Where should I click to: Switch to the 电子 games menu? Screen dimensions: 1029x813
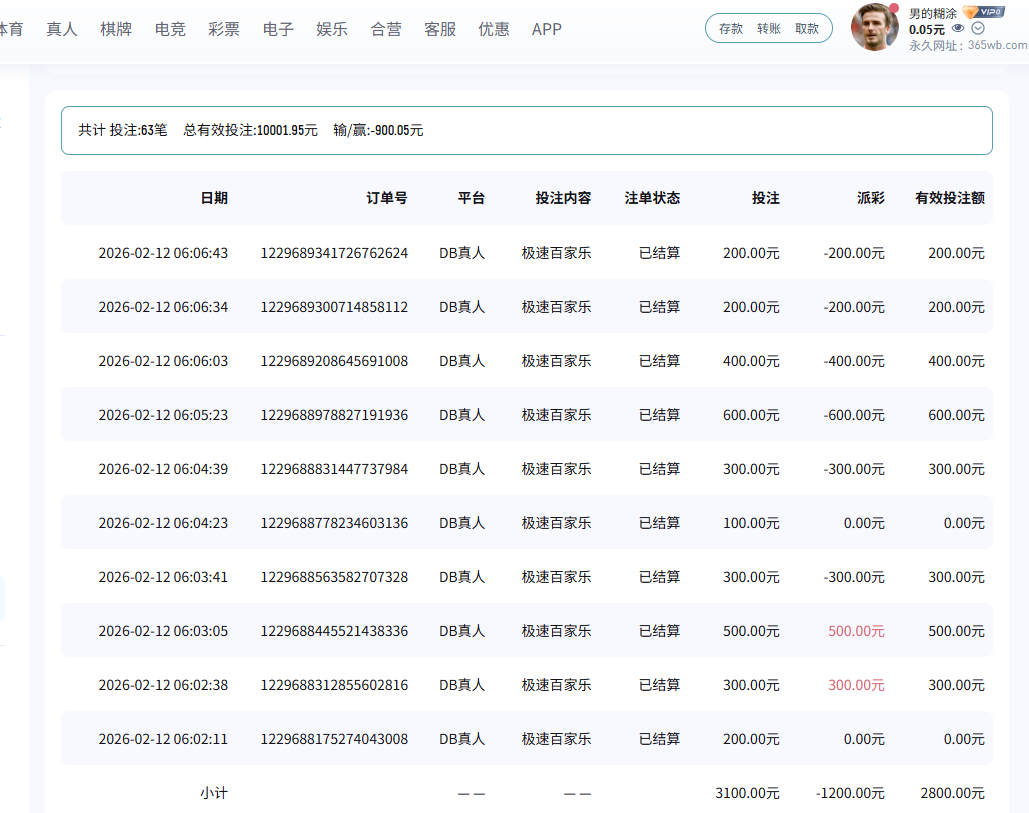[x=278, y=29]
